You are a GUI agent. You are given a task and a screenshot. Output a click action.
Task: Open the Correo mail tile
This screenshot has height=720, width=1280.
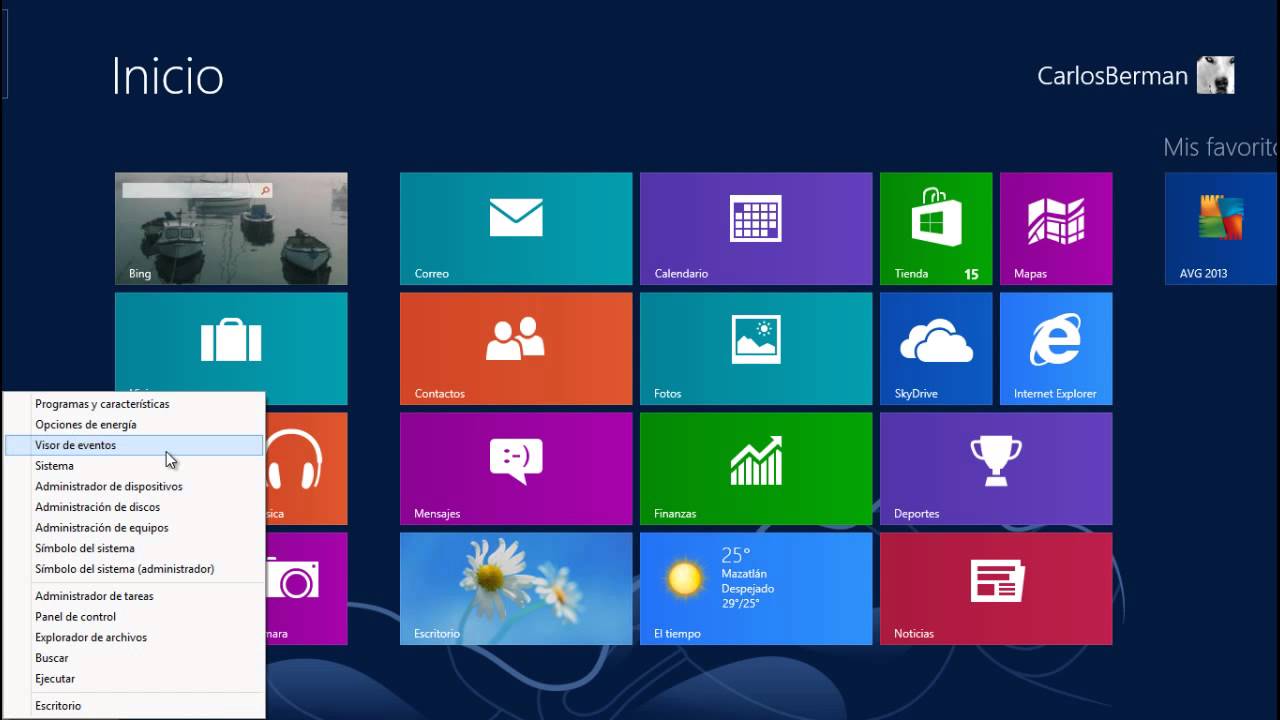(x=516, y=229)
